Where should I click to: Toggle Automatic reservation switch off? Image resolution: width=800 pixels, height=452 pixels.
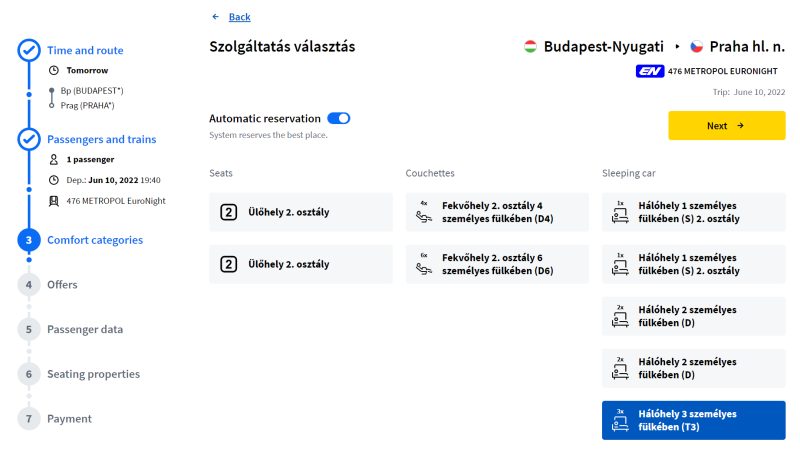(339, 118)
